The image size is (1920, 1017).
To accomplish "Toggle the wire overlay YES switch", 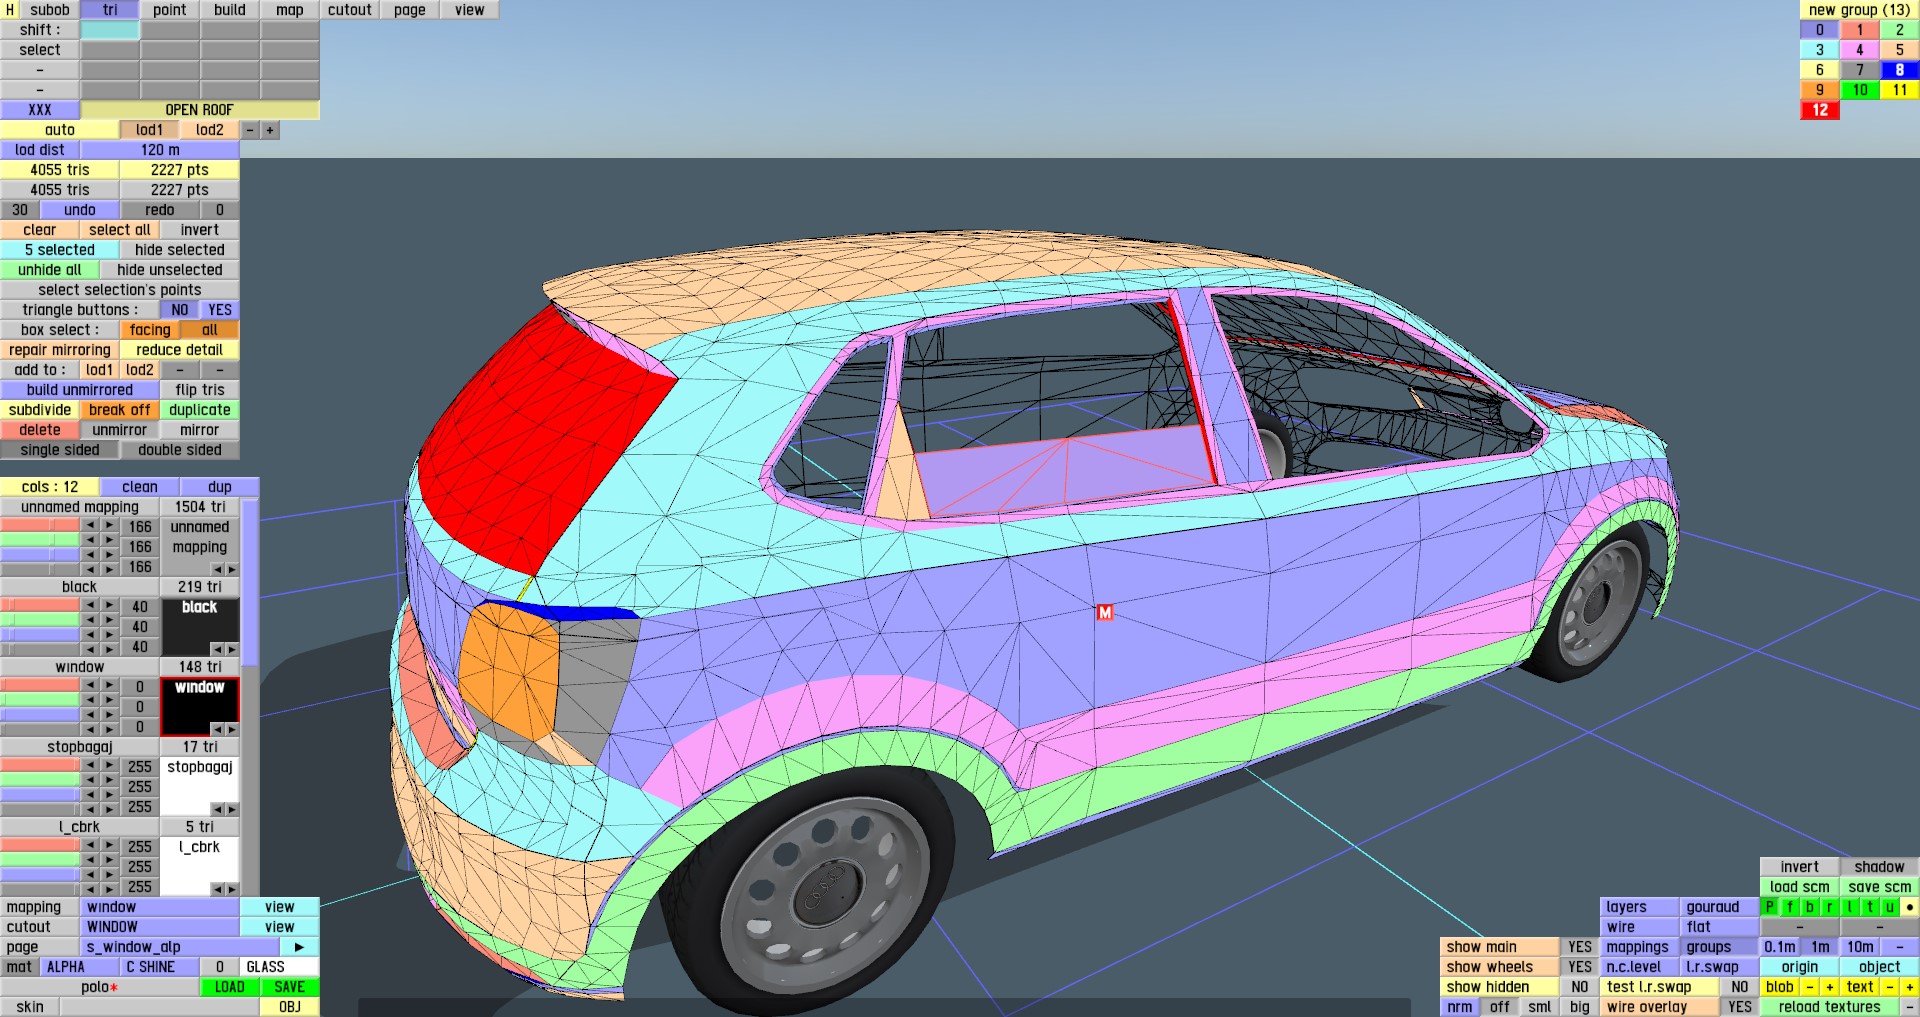I will point(1740,1007).
